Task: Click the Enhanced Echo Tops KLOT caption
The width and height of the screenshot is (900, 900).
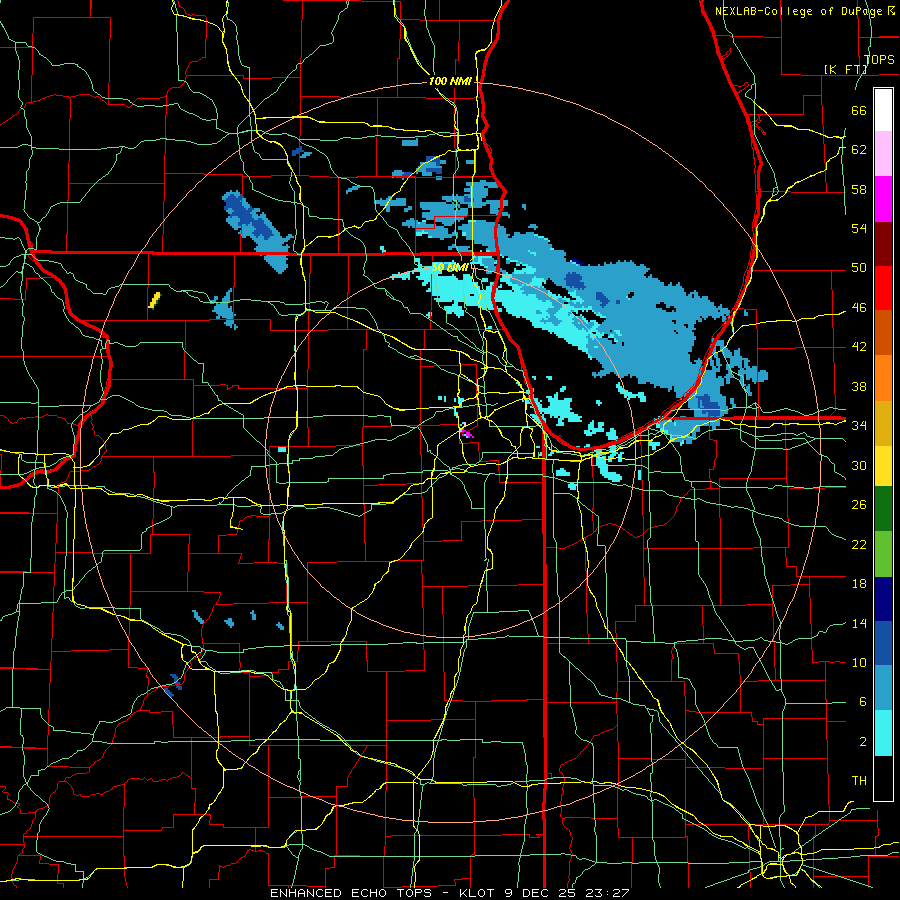Action: 450,893
